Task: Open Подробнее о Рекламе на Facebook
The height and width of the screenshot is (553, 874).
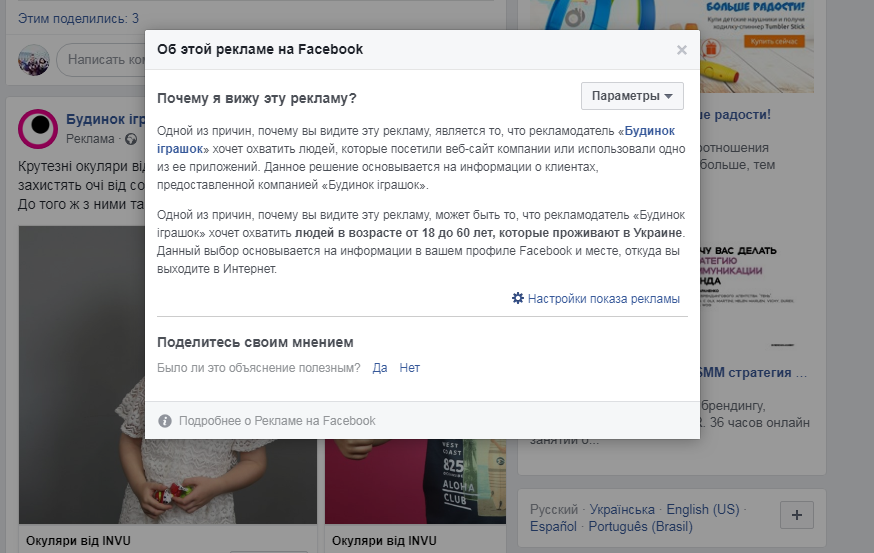Action: (277, 421)
